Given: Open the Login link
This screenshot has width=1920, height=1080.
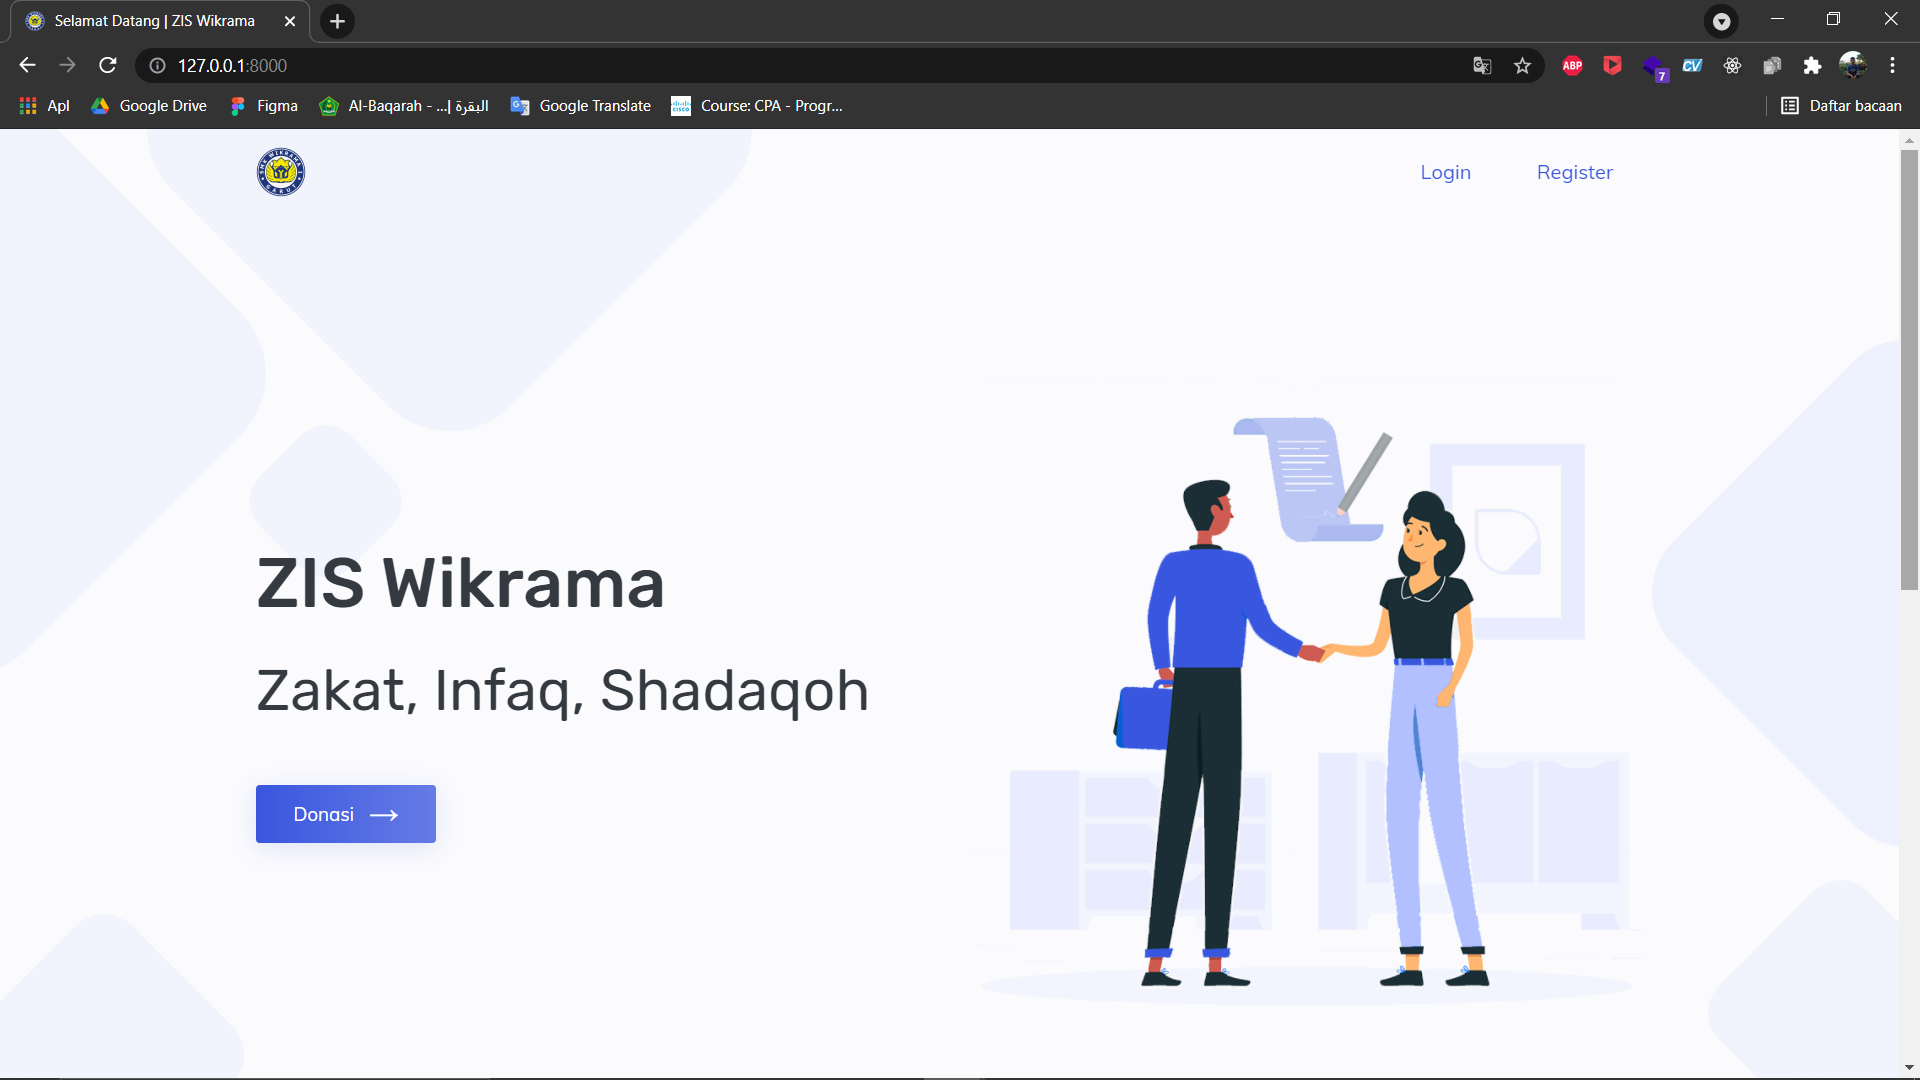Looking at the screenshot, I should (1445, 172).
